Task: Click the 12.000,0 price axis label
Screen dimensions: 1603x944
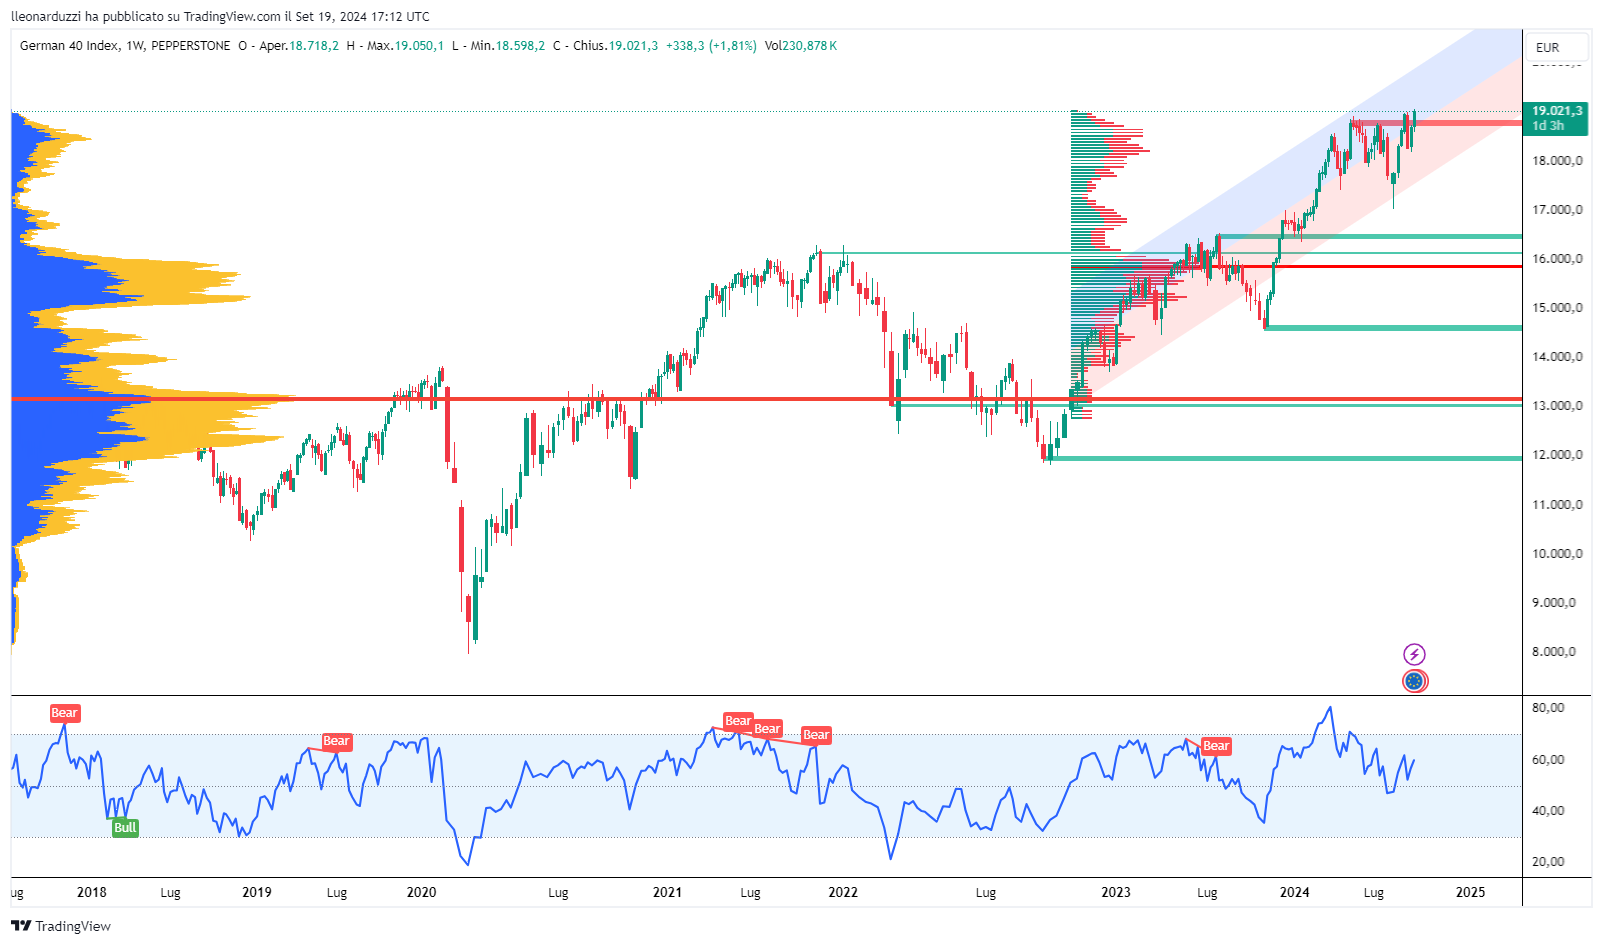Action: pos(1558,455)
